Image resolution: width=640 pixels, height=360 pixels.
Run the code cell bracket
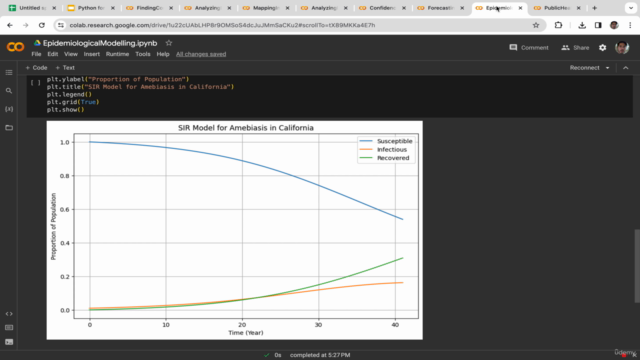36,82
